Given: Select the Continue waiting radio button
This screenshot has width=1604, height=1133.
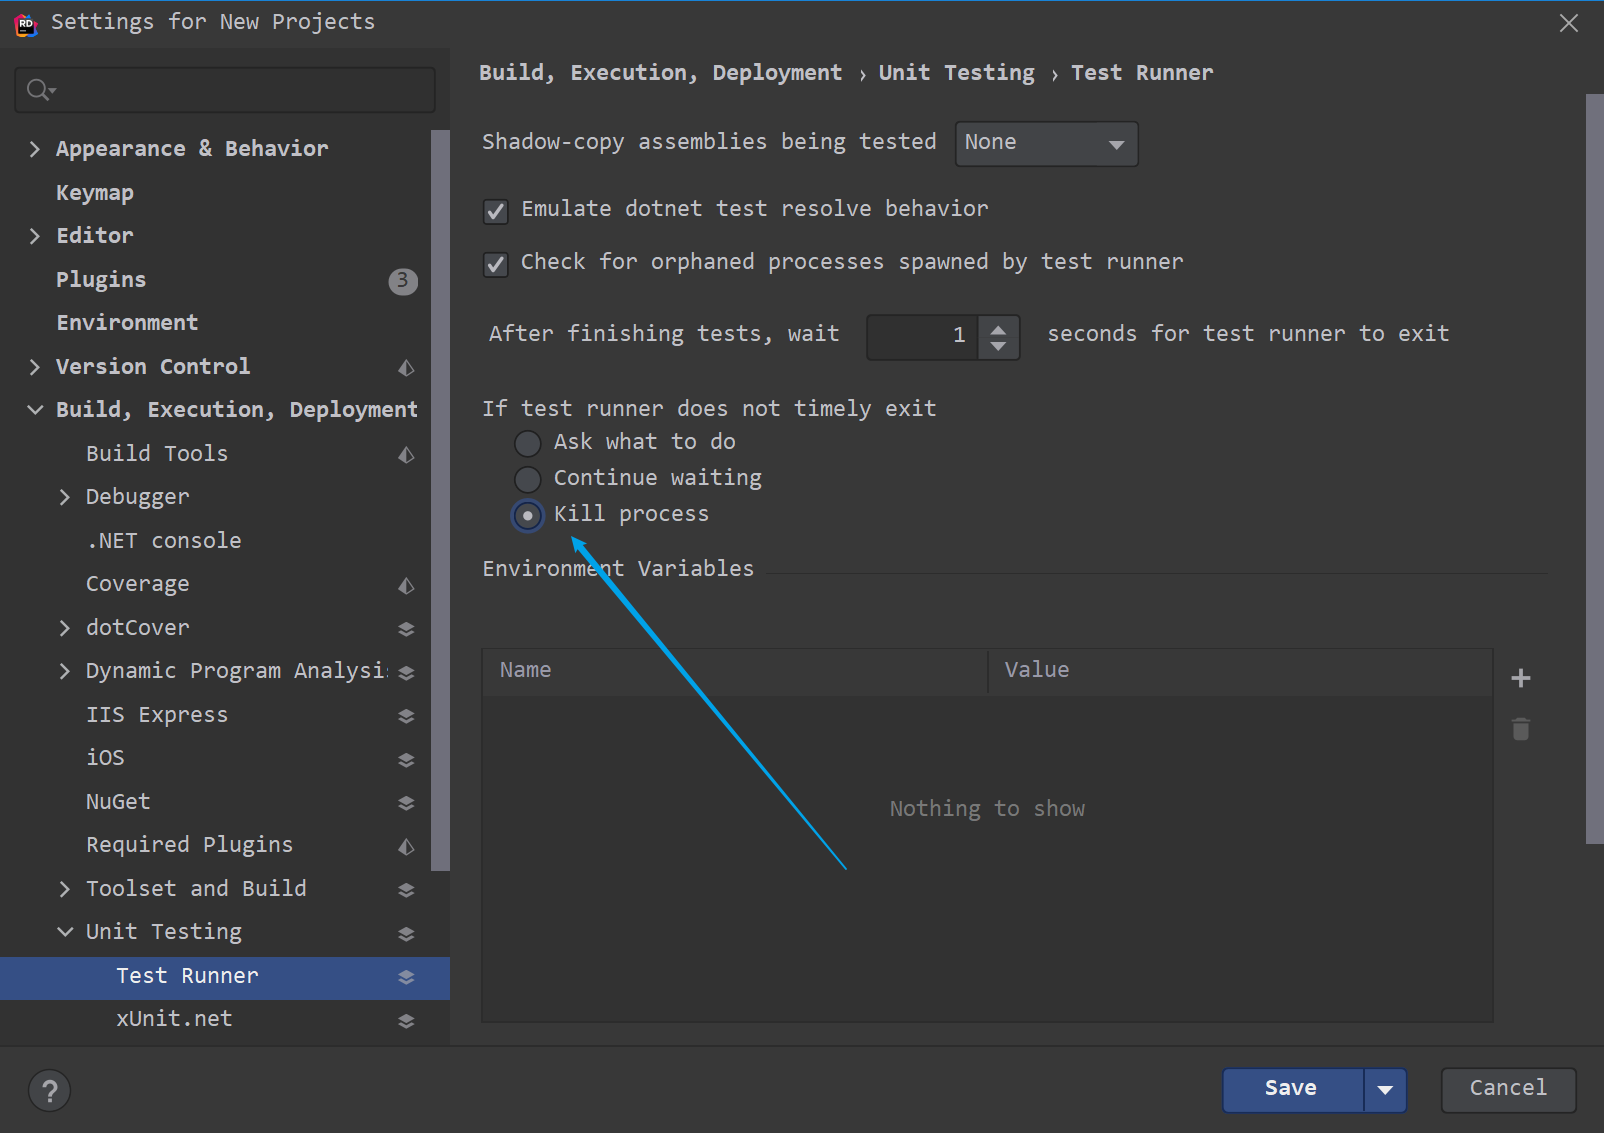Looking at the screenshot, I should pyautogui.click(x=527, y=478).
